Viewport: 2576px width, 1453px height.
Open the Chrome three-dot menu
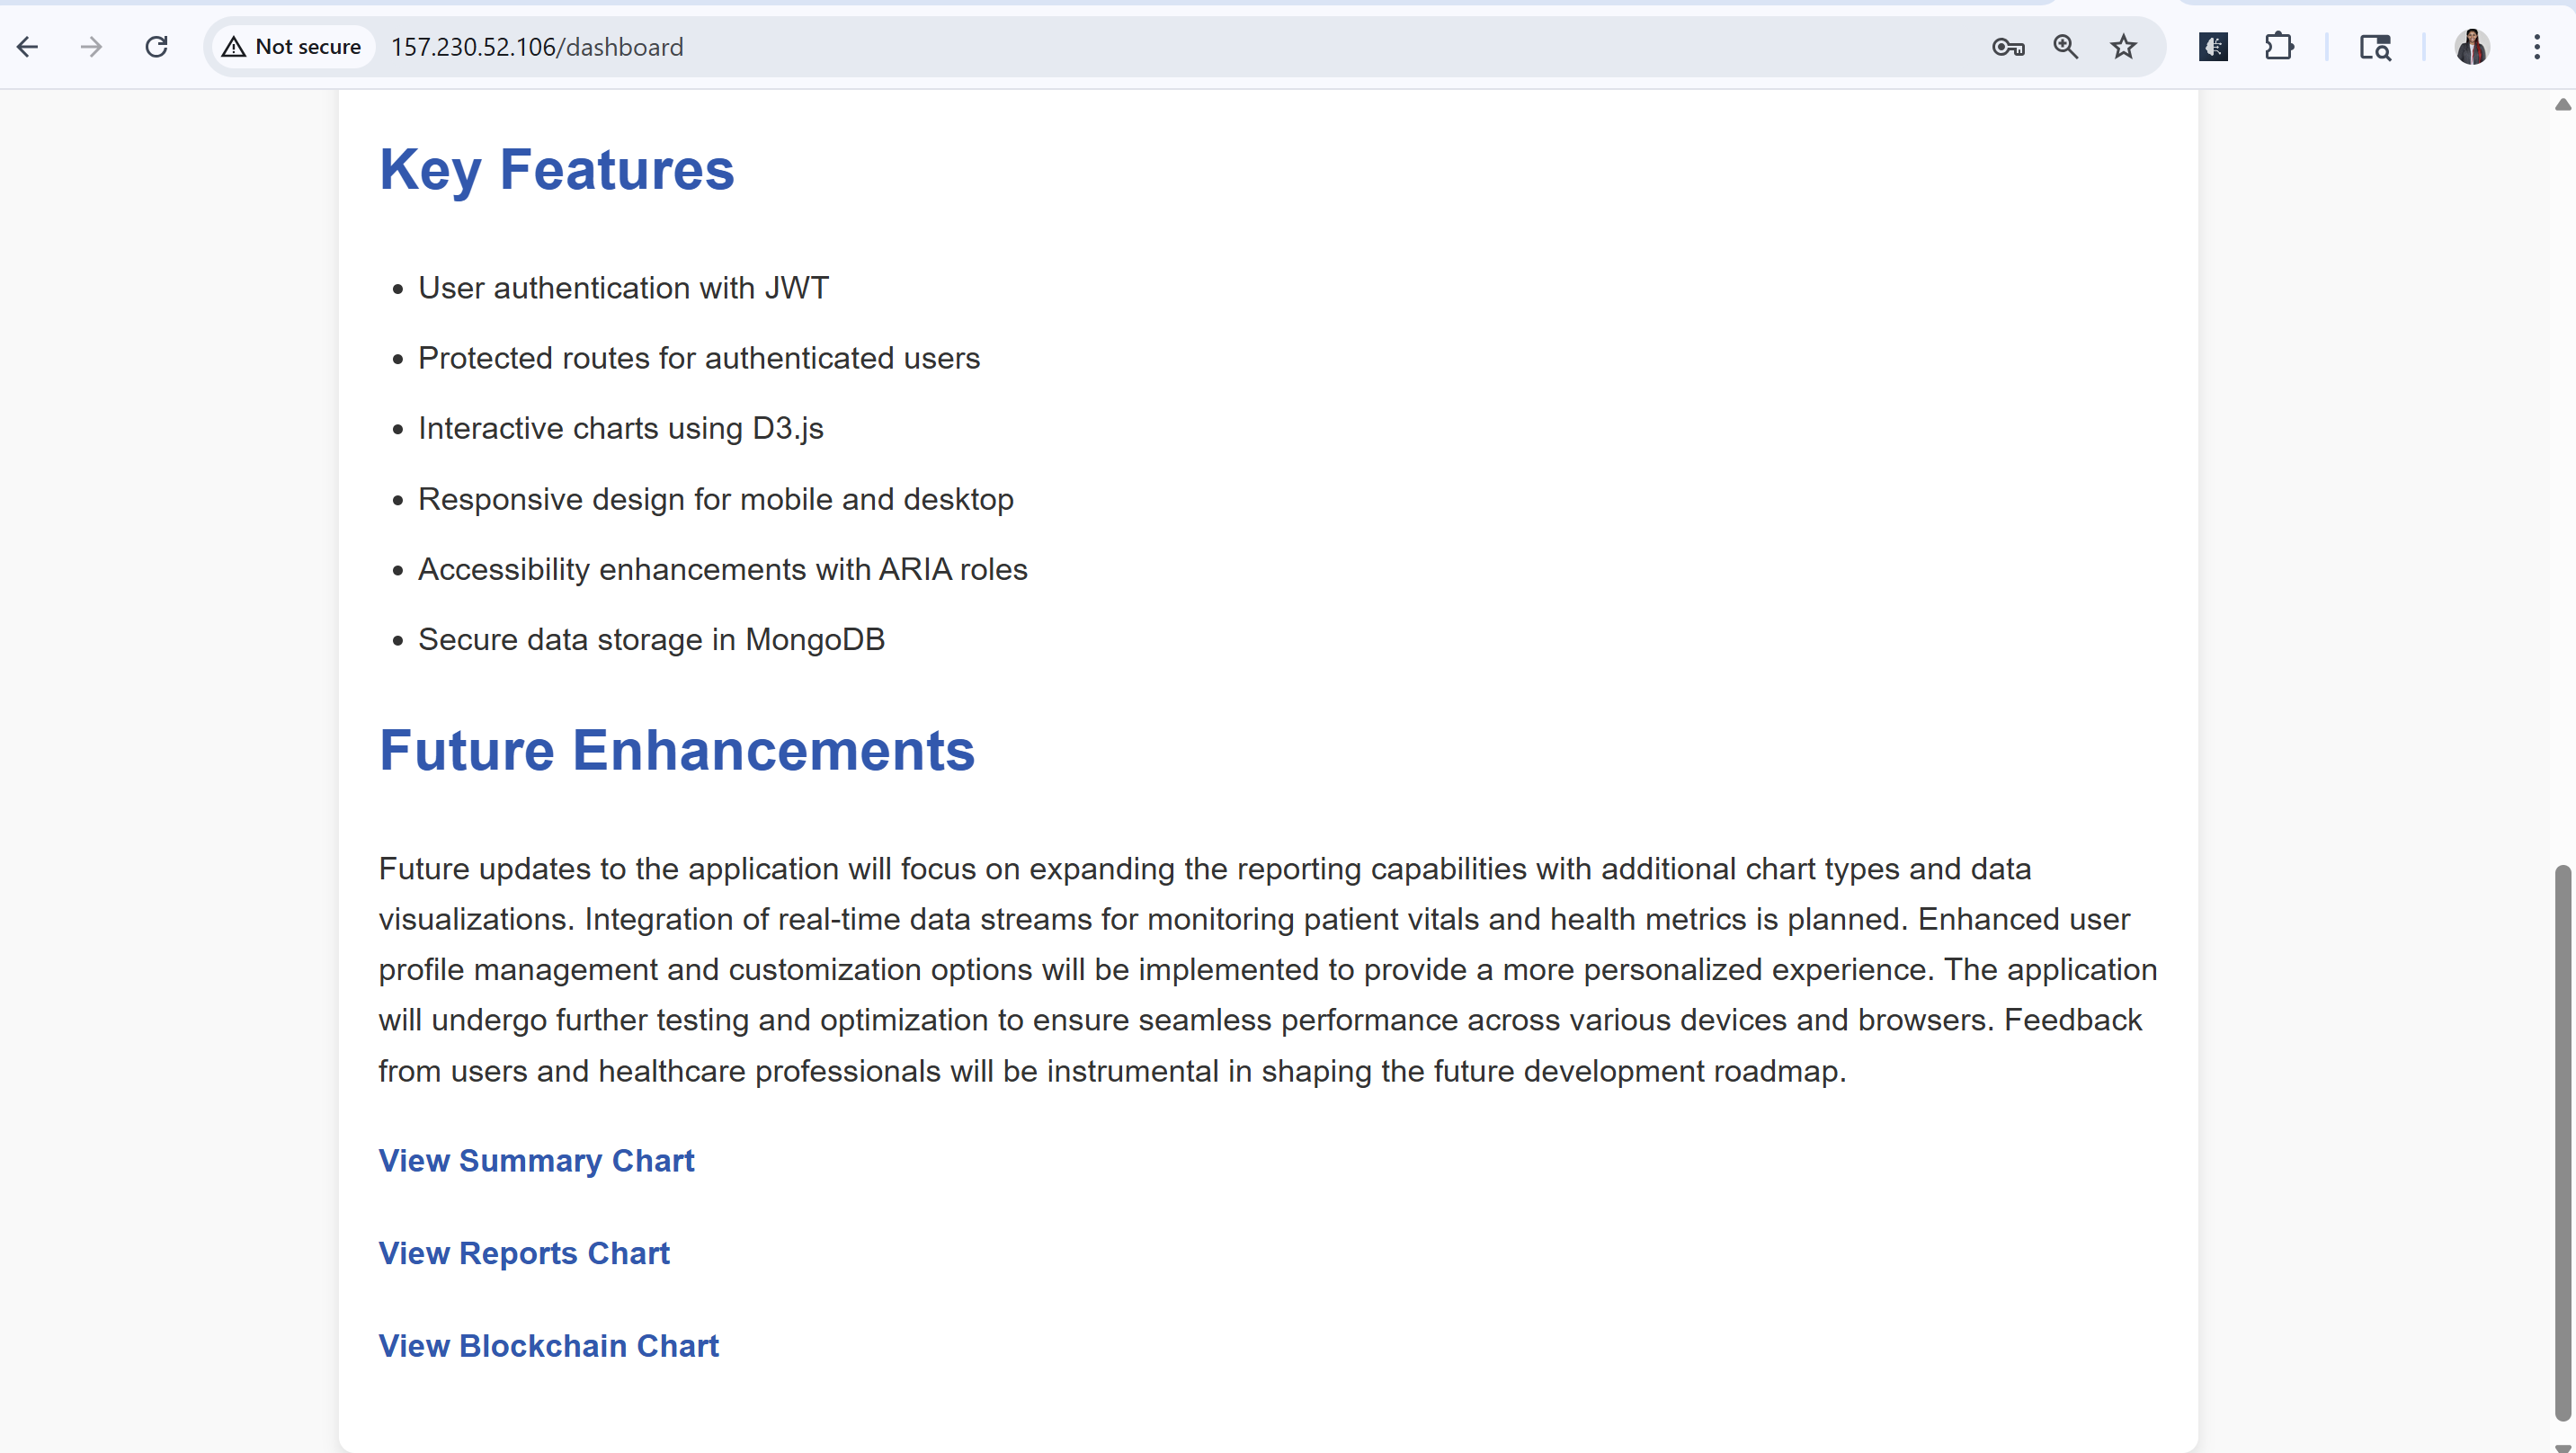pos(2537,47)
